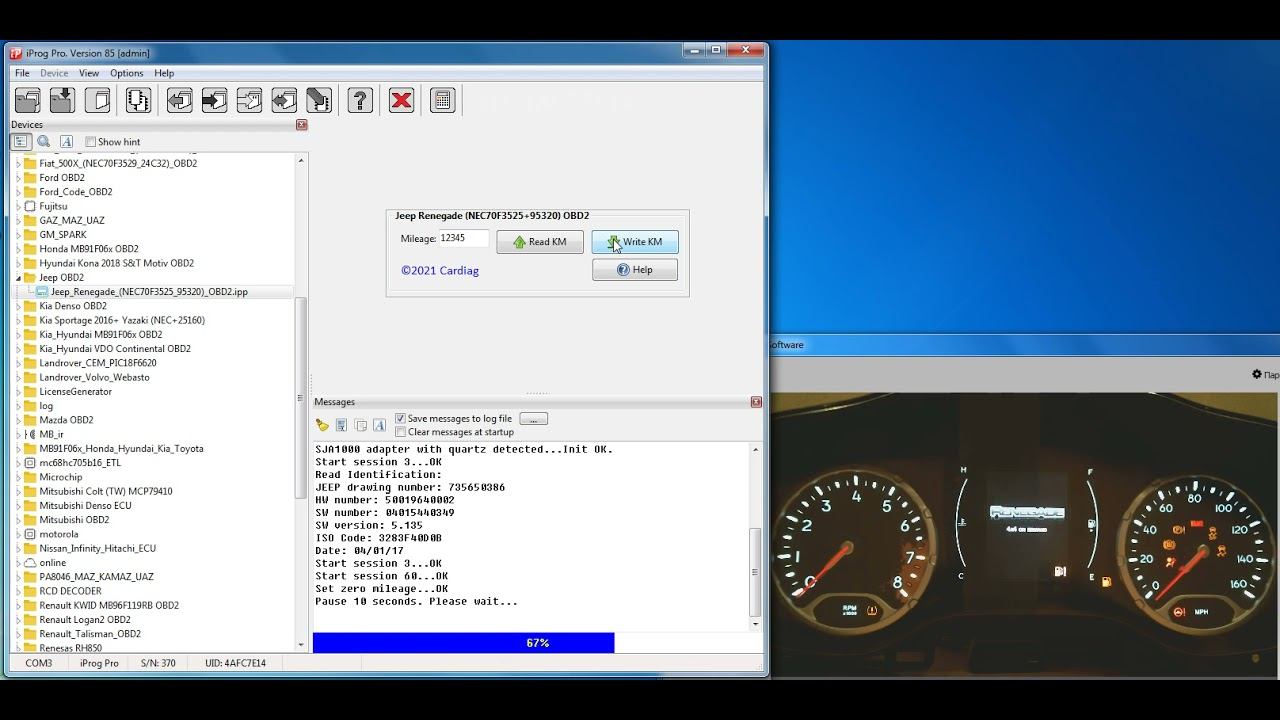Image resolution: width=1280 pixels, height=720 pixels.
Task: Open the calculator tool in toolbar
Action: click(443, 100)
